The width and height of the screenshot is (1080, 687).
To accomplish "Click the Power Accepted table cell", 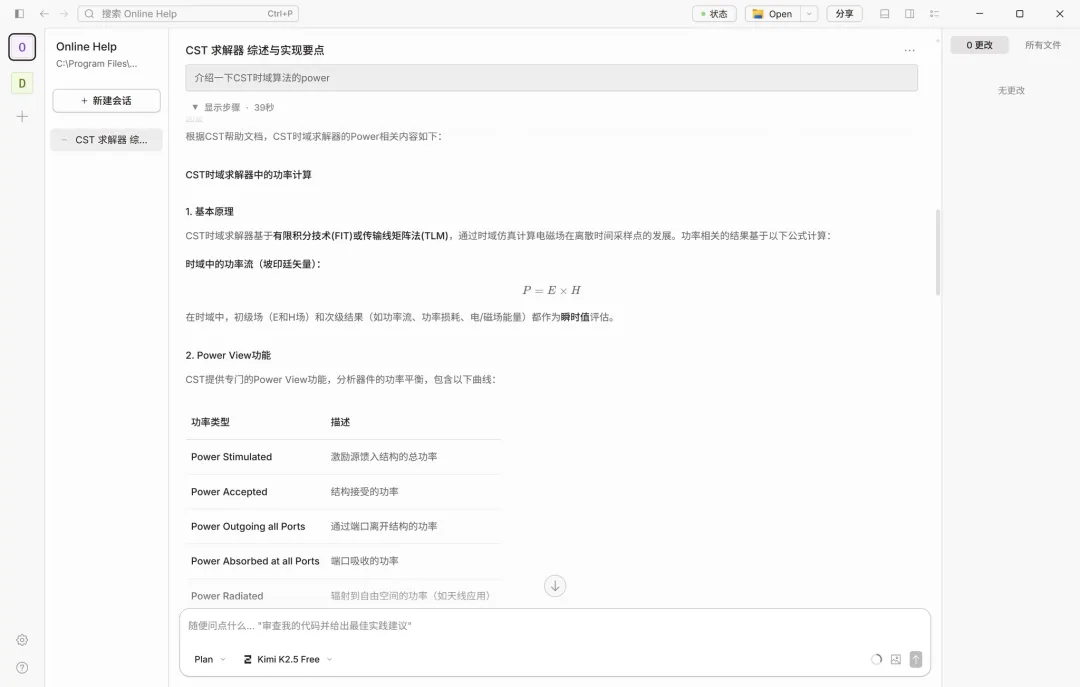I will (x=229, y=492).
